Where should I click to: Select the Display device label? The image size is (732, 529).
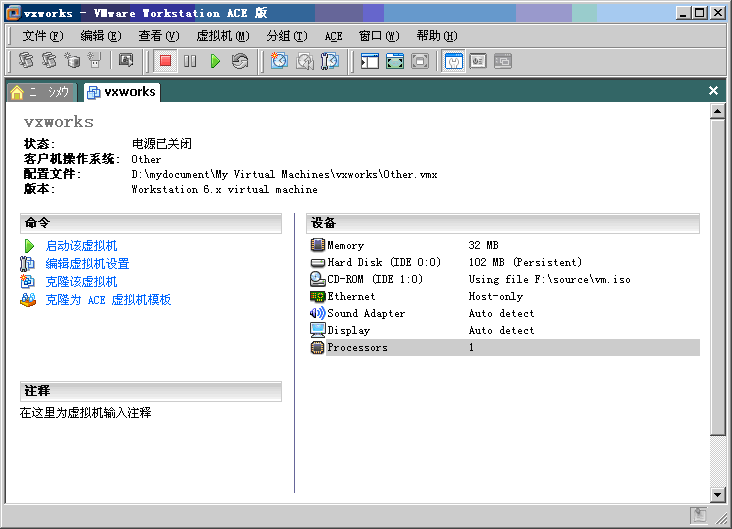pos(349,330)
